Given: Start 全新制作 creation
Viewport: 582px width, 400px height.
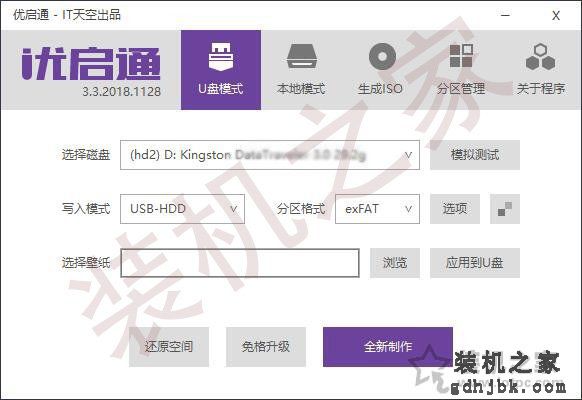Looking at the screenshot, I should (x=388, y=347).
